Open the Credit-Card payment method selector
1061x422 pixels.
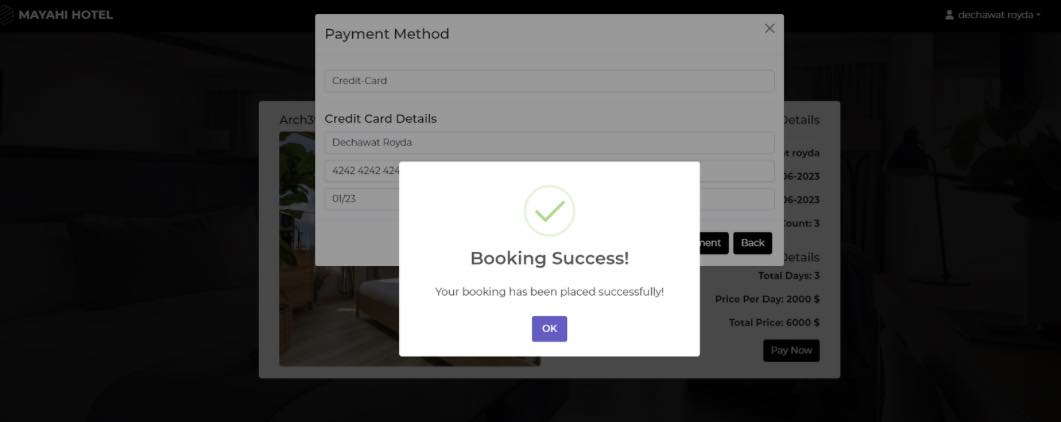point(549,81)
